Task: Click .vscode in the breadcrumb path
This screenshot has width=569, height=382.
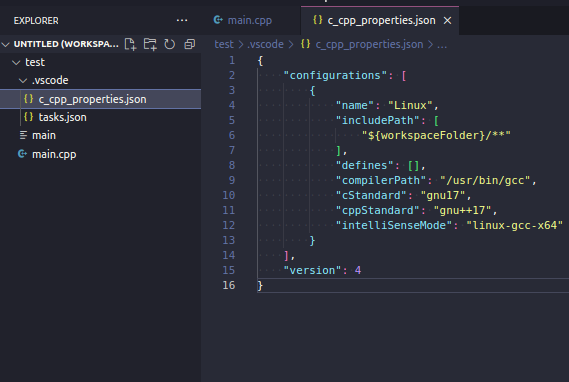Action: pos(265,44)
